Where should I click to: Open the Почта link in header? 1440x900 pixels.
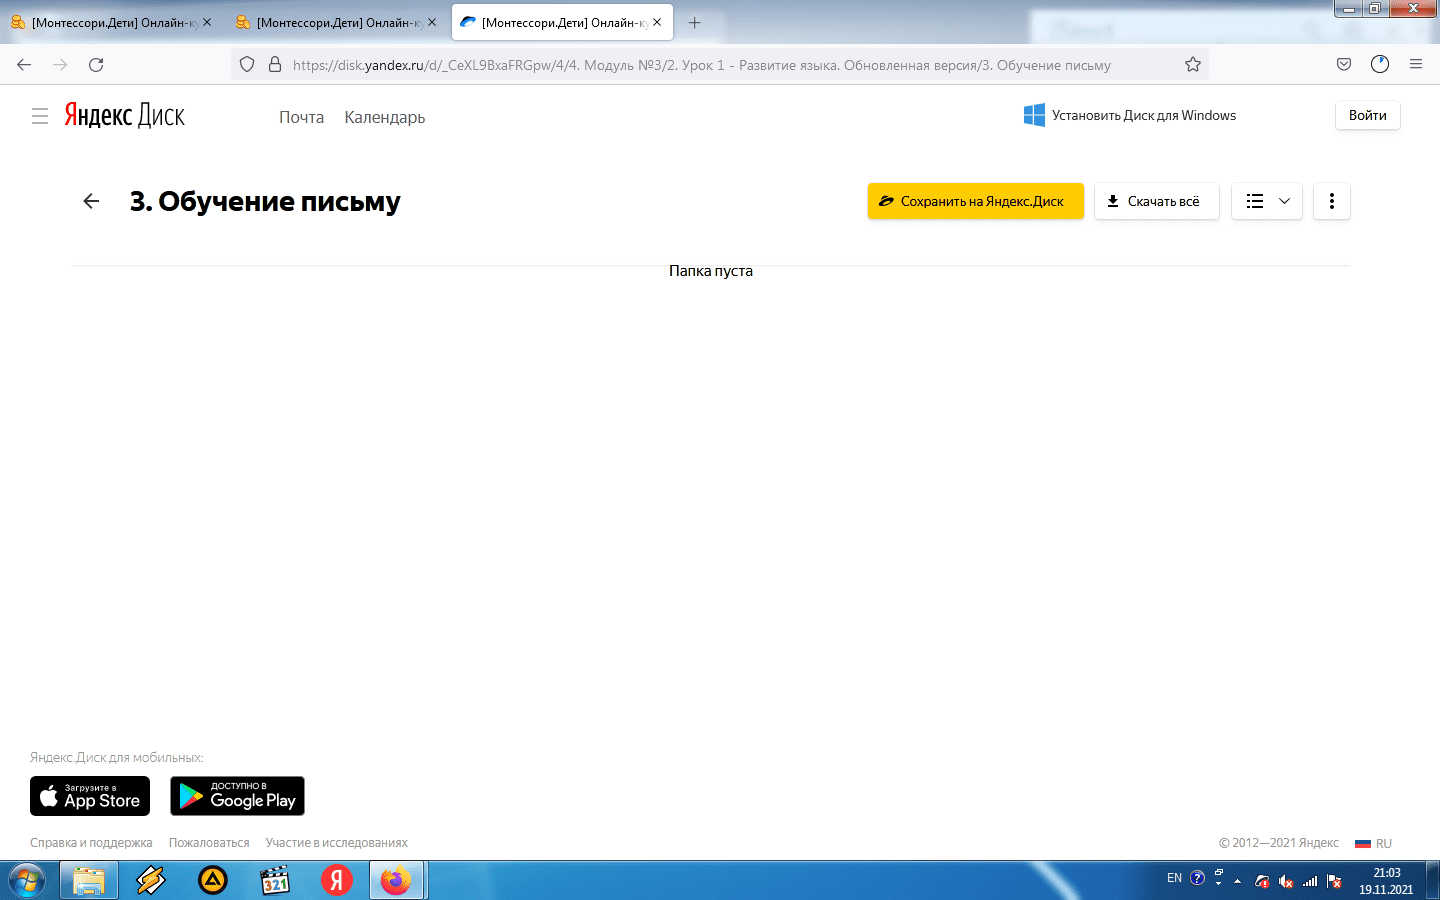[301, 117]
